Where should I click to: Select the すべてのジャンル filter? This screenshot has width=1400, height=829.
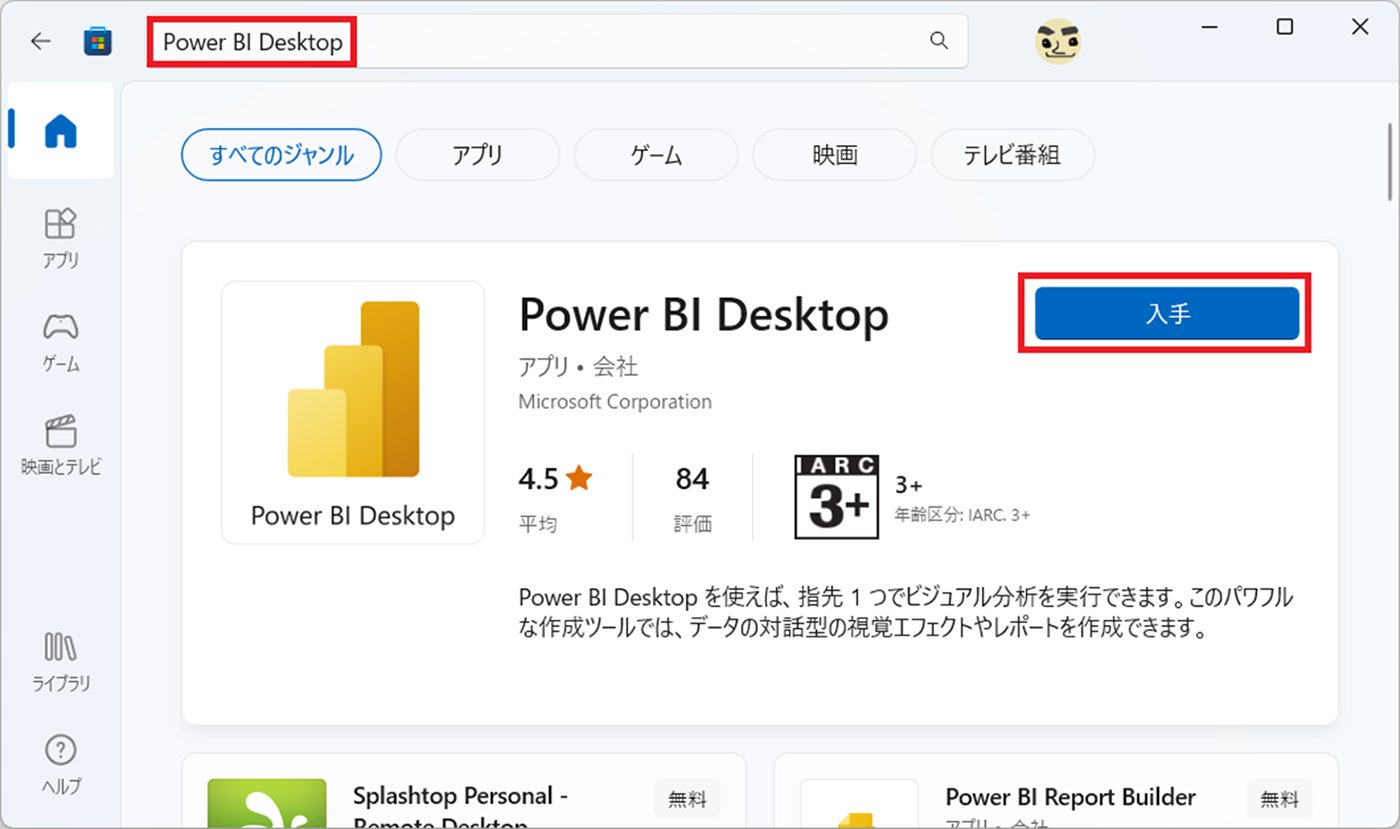coord(281,155)
